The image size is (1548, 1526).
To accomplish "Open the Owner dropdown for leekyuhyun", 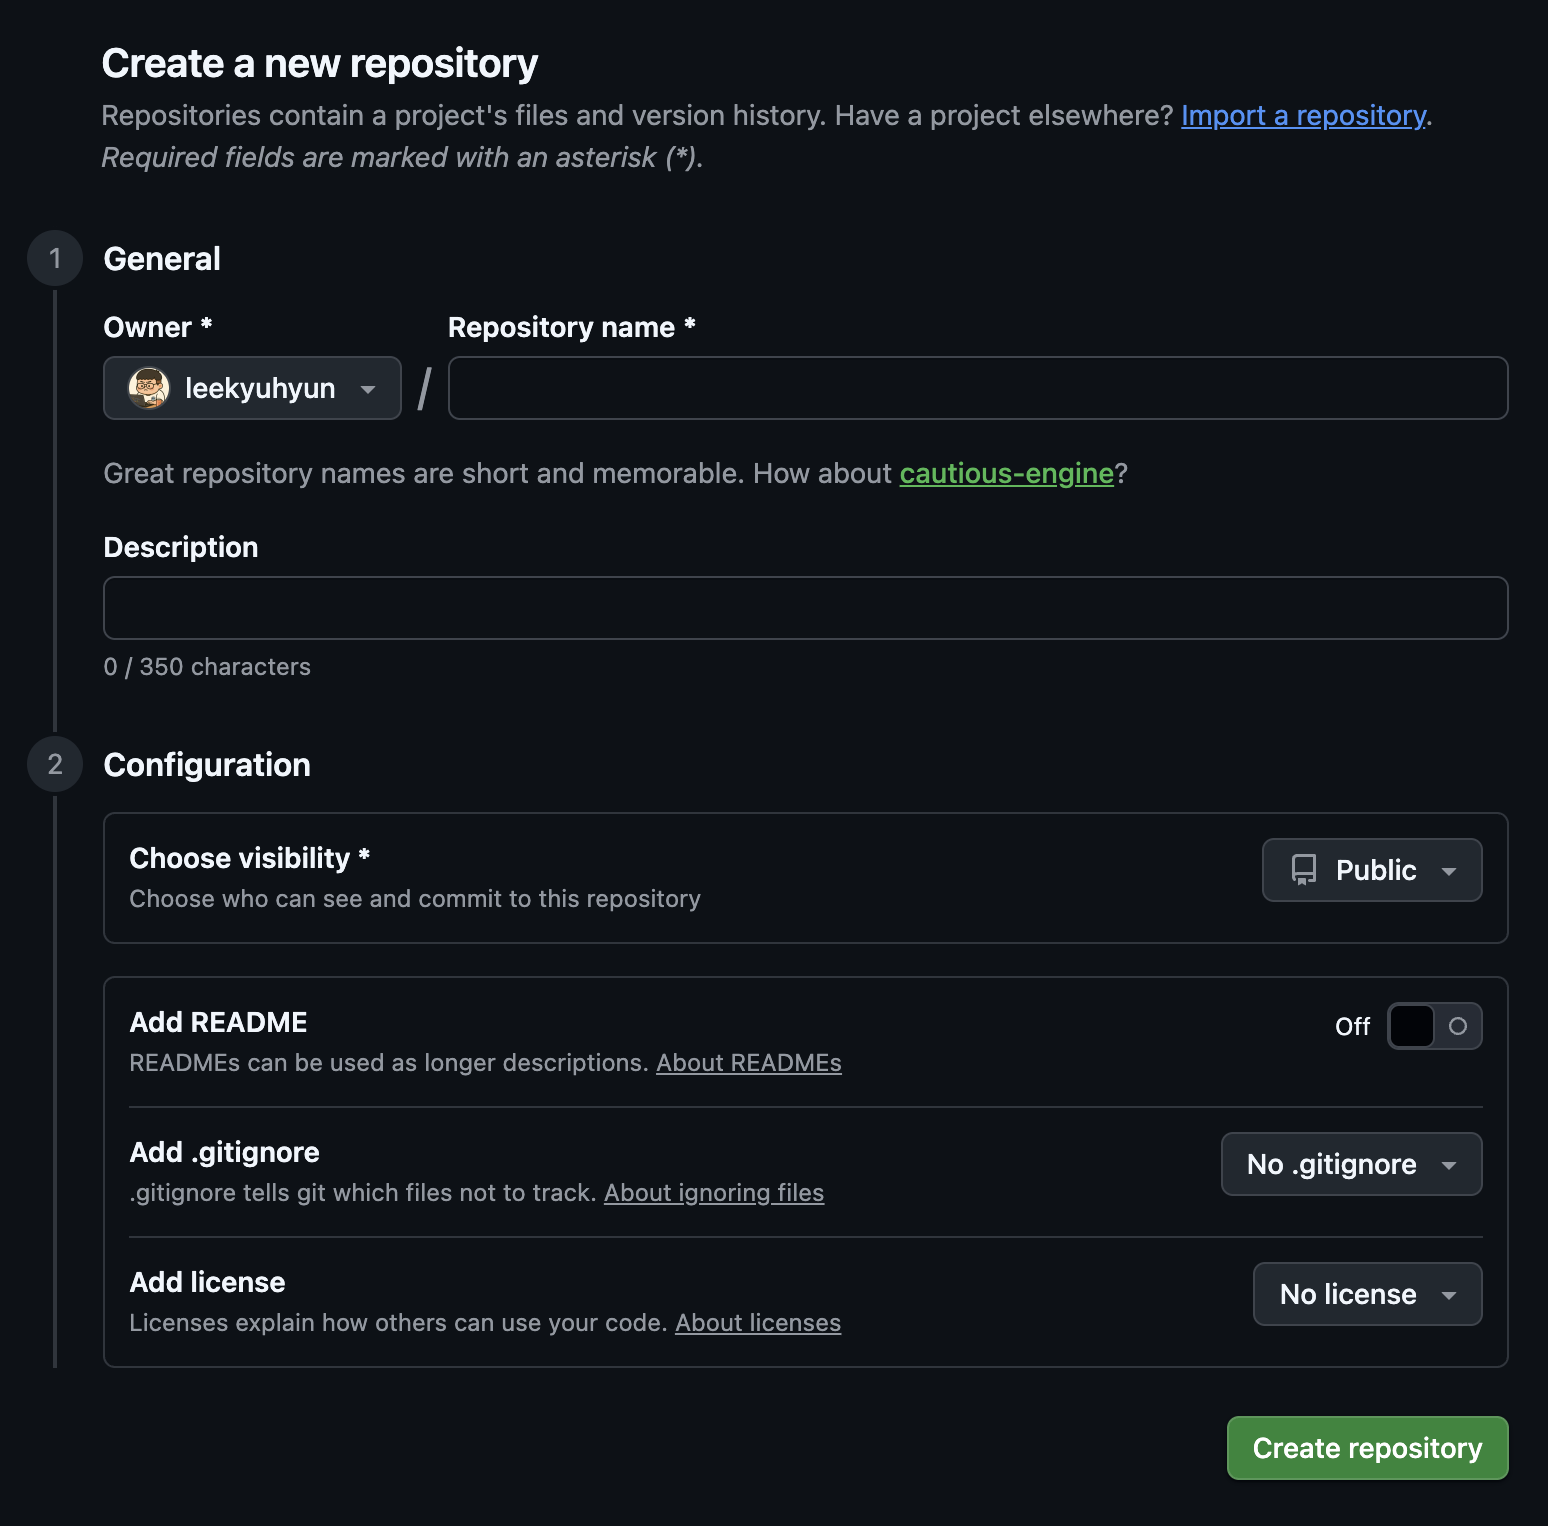I will pos(252,388).
